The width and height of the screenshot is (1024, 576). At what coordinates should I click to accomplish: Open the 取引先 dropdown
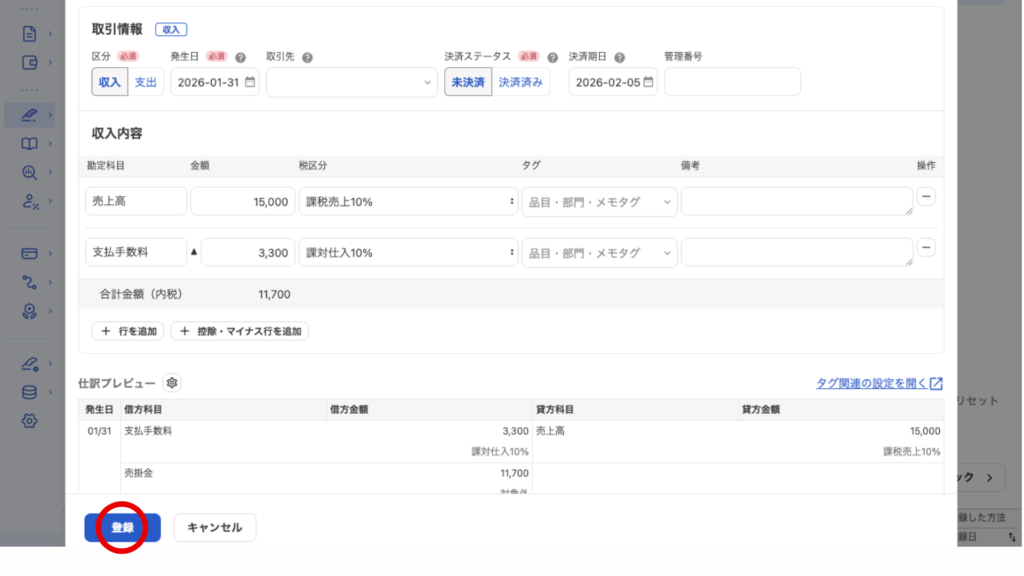[x=352, y=82]
